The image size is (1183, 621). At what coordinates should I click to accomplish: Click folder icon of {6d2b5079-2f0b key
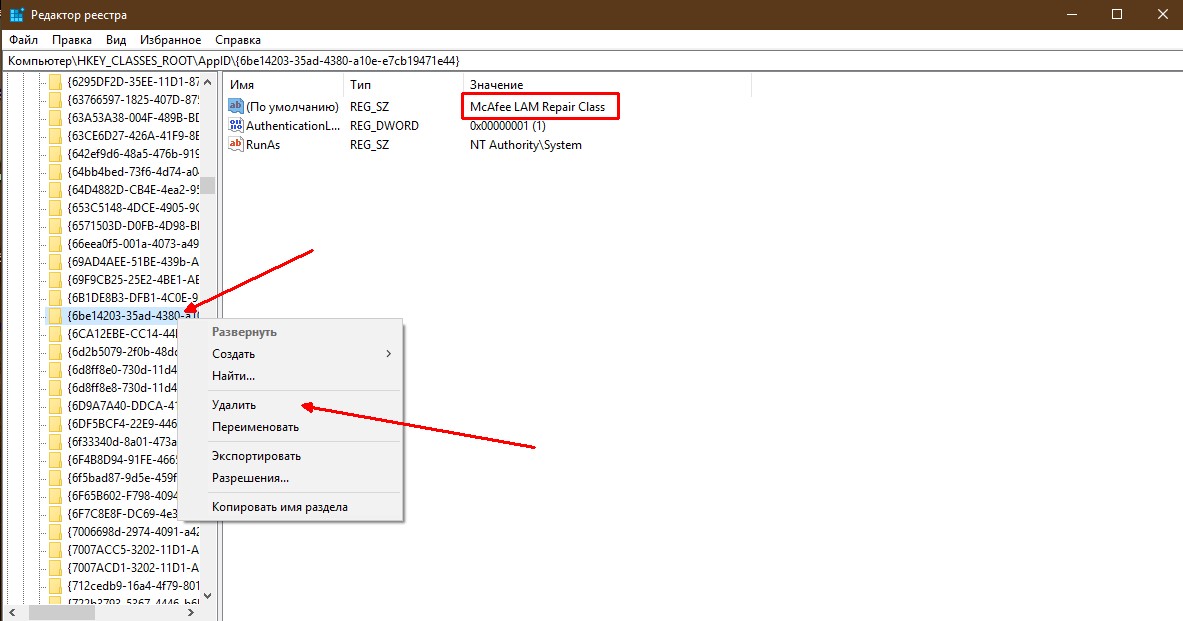click(x=55, y=352)
